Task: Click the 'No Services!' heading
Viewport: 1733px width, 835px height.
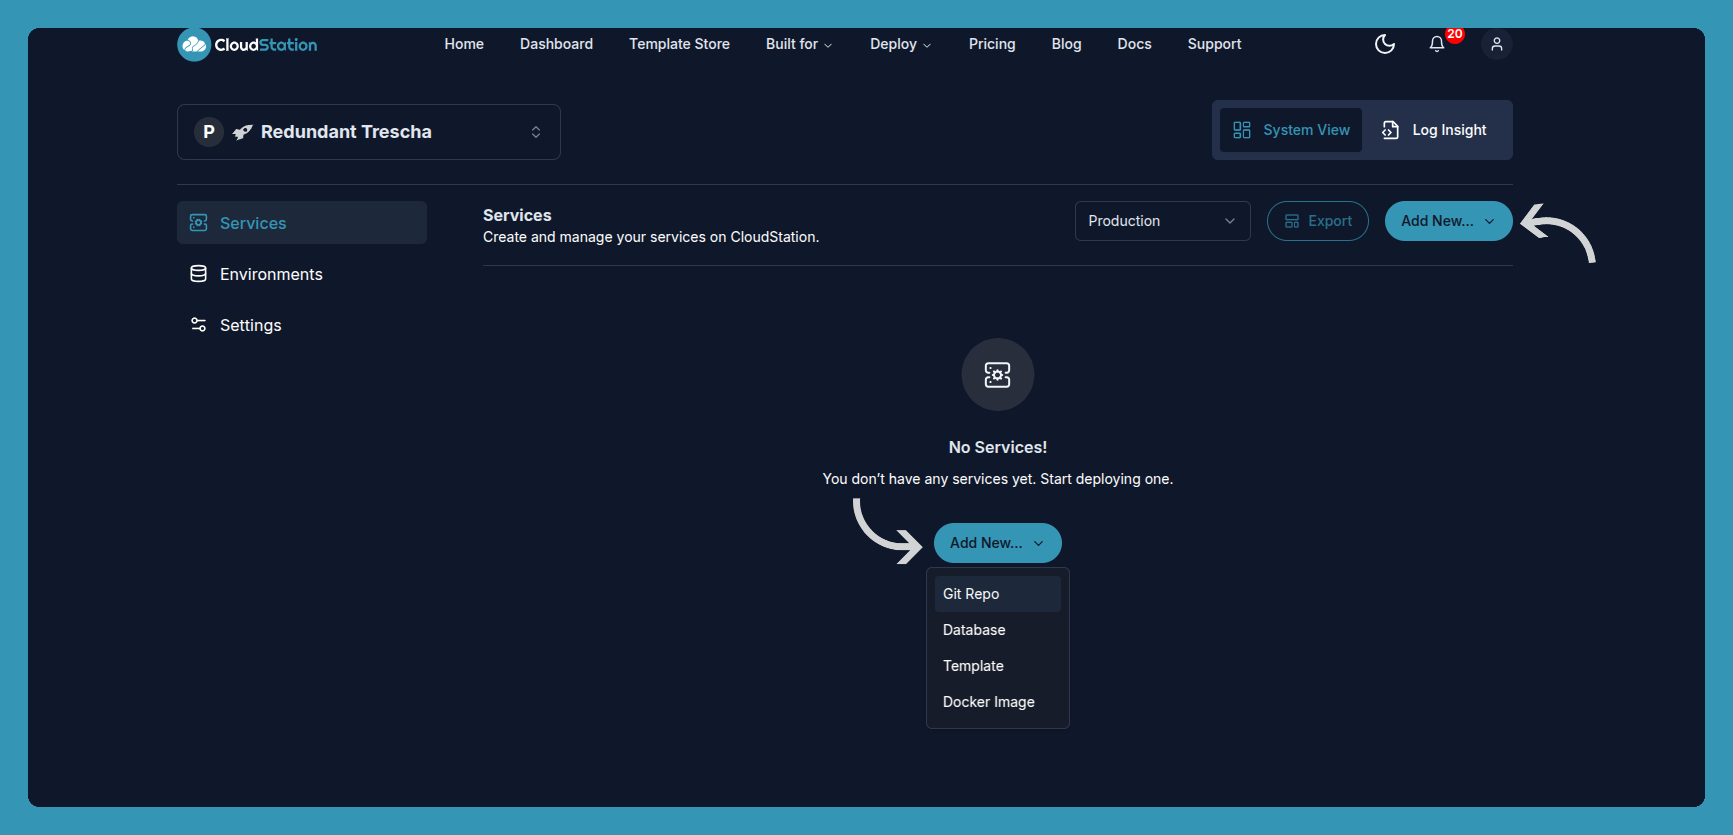Action: click(x=998, y=447)
